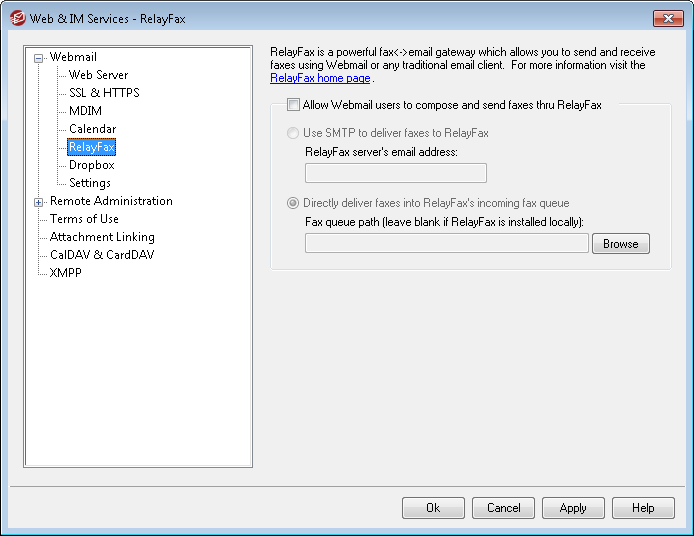Open Terms of Use page
Image resolution: width=694 pixels, height=536 pixels.
click(84, 219)
